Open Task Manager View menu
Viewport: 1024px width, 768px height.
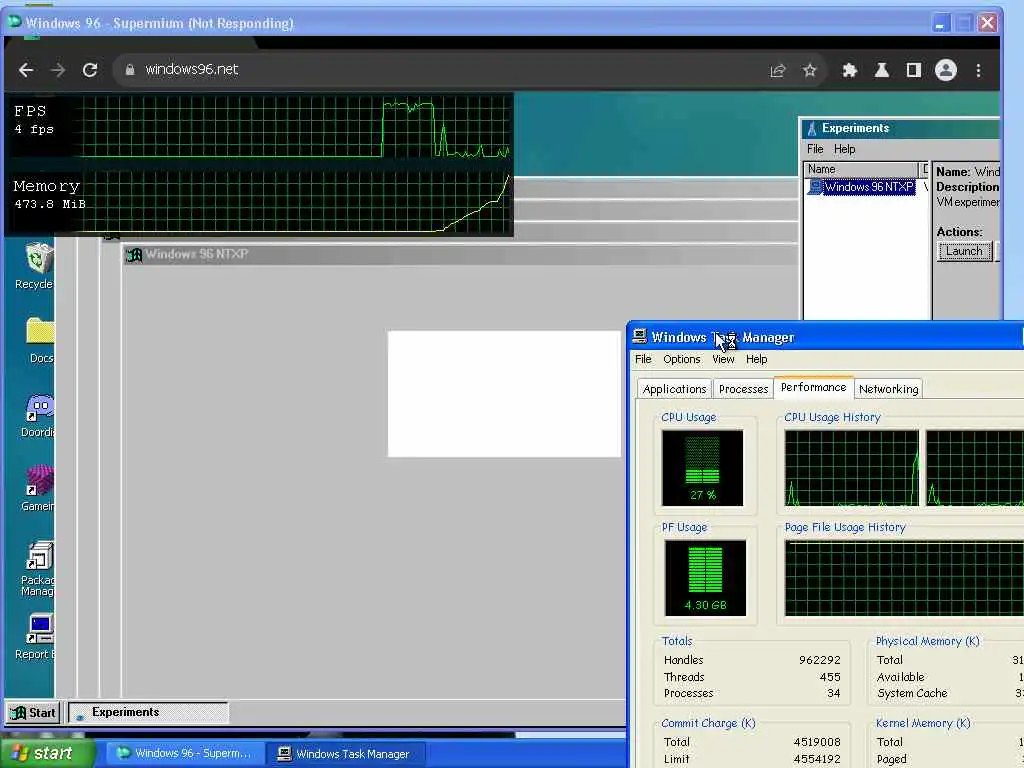click(x=723, y=359)
